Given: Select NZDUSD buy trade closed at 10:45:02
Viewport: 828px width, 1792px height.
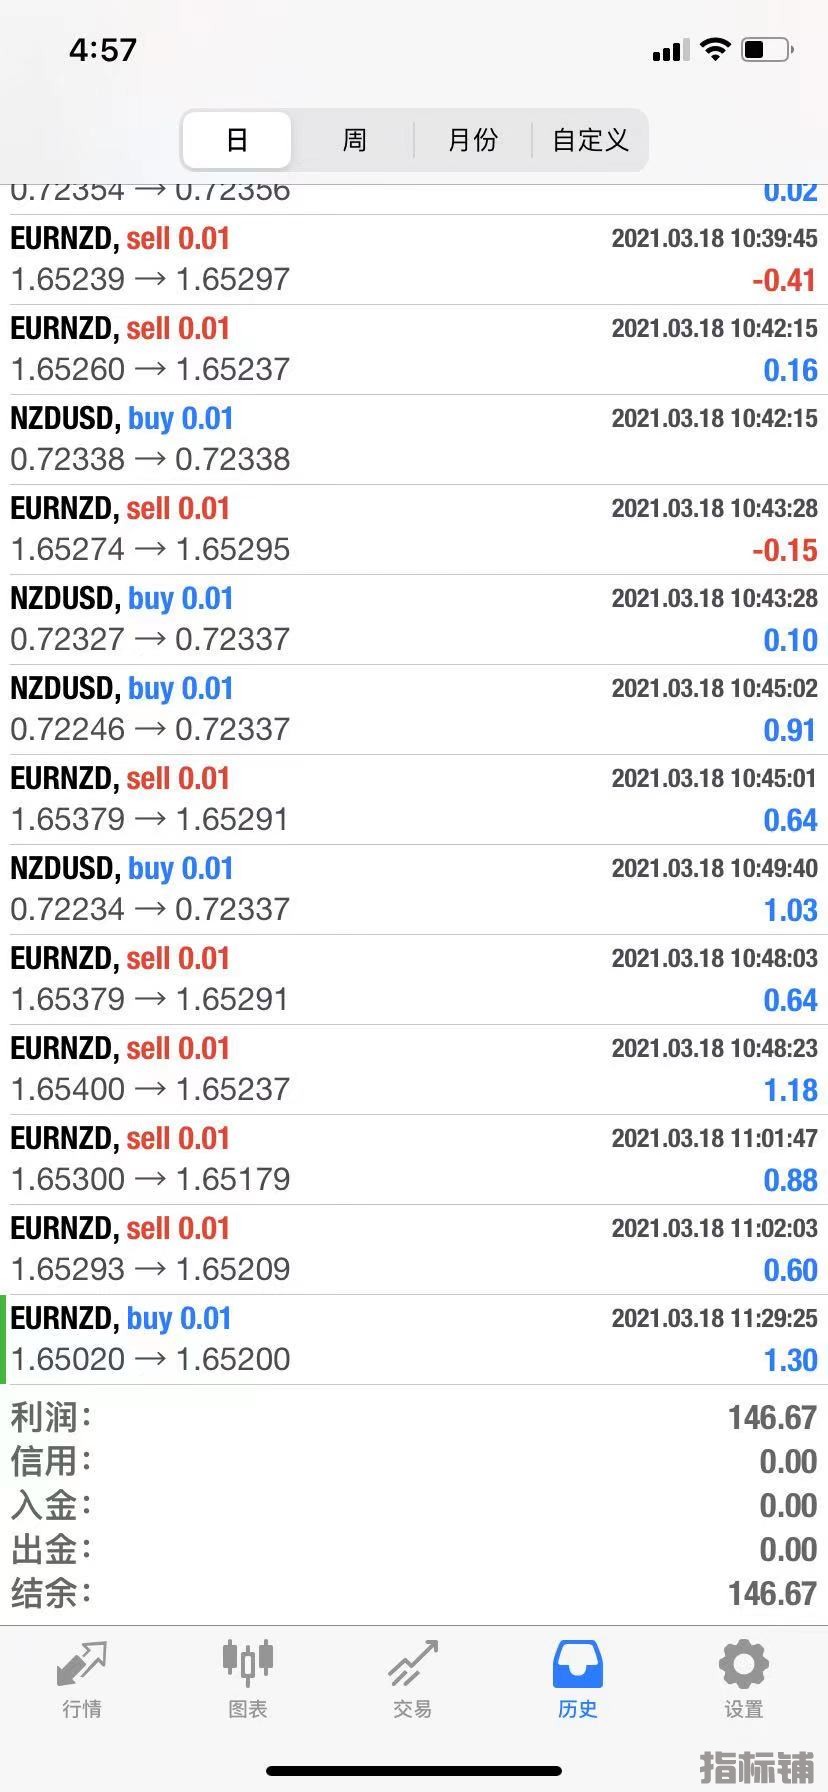Looking at the screenshot, I should pyautogui.click(x=414, y=709).
